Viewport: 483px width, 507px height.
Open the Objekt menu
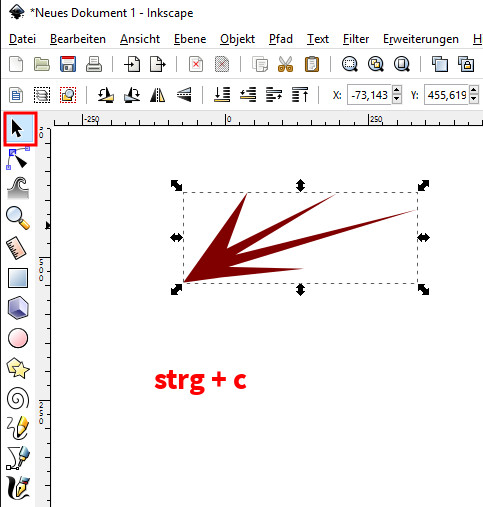[237, 39]
